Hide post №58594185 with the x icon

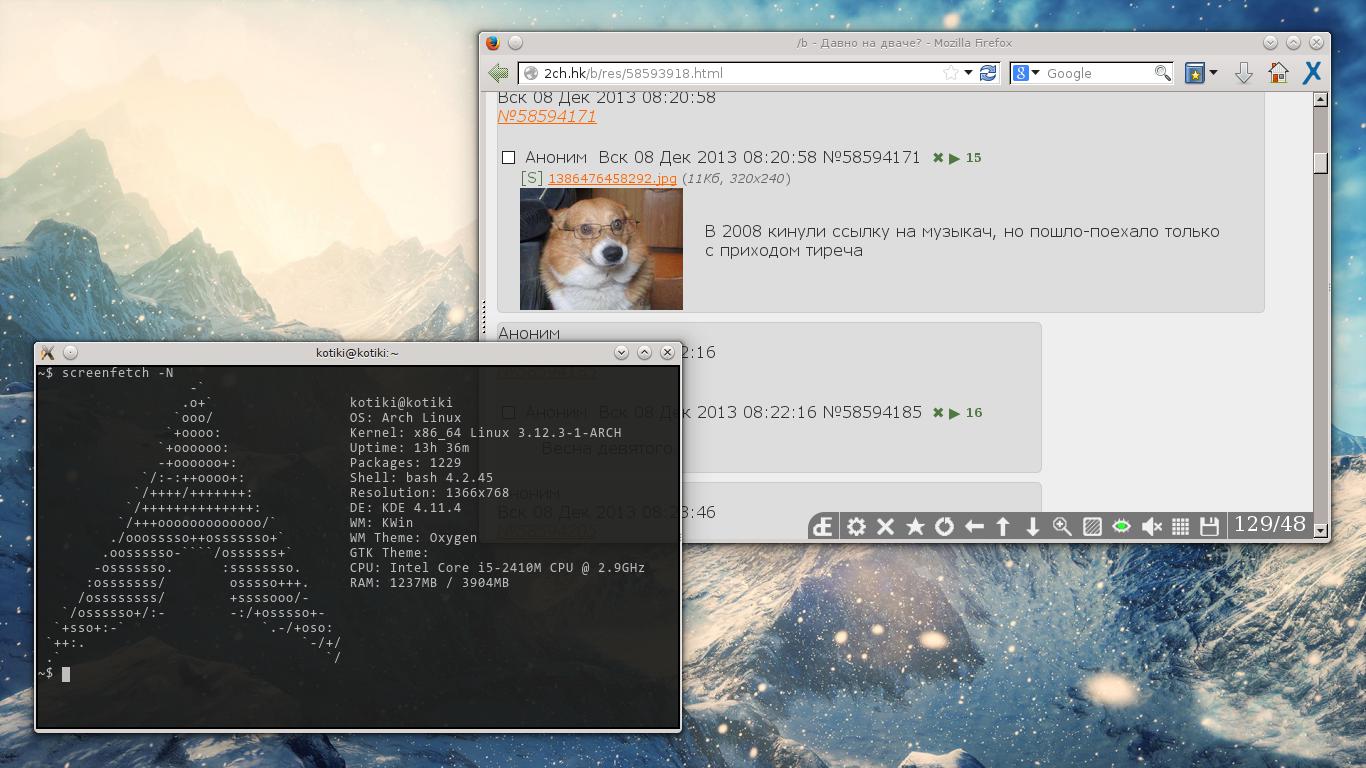click(x=938, y=413)
